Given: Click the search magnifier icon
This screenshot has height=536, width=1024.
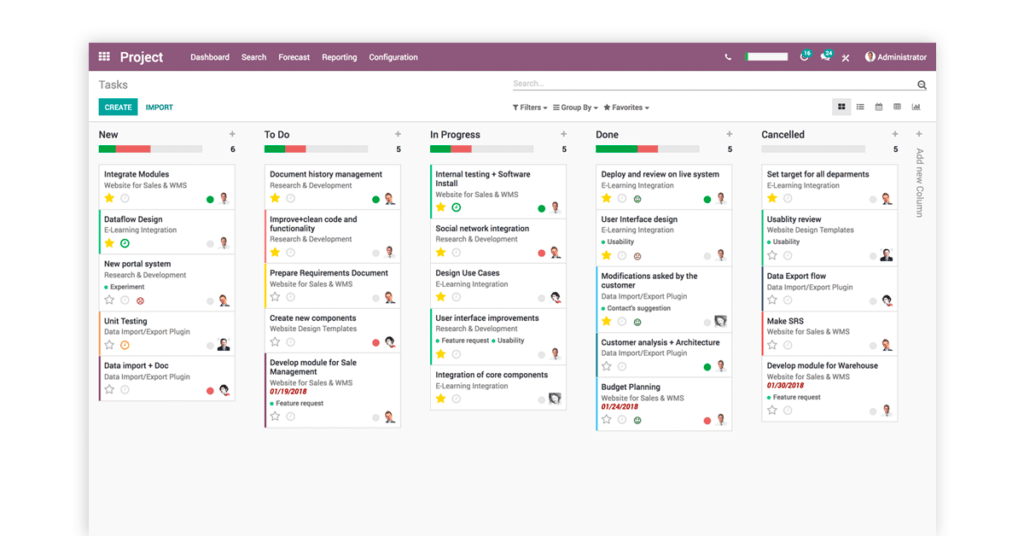Looking at the screenshot, I should pos(922,85).
